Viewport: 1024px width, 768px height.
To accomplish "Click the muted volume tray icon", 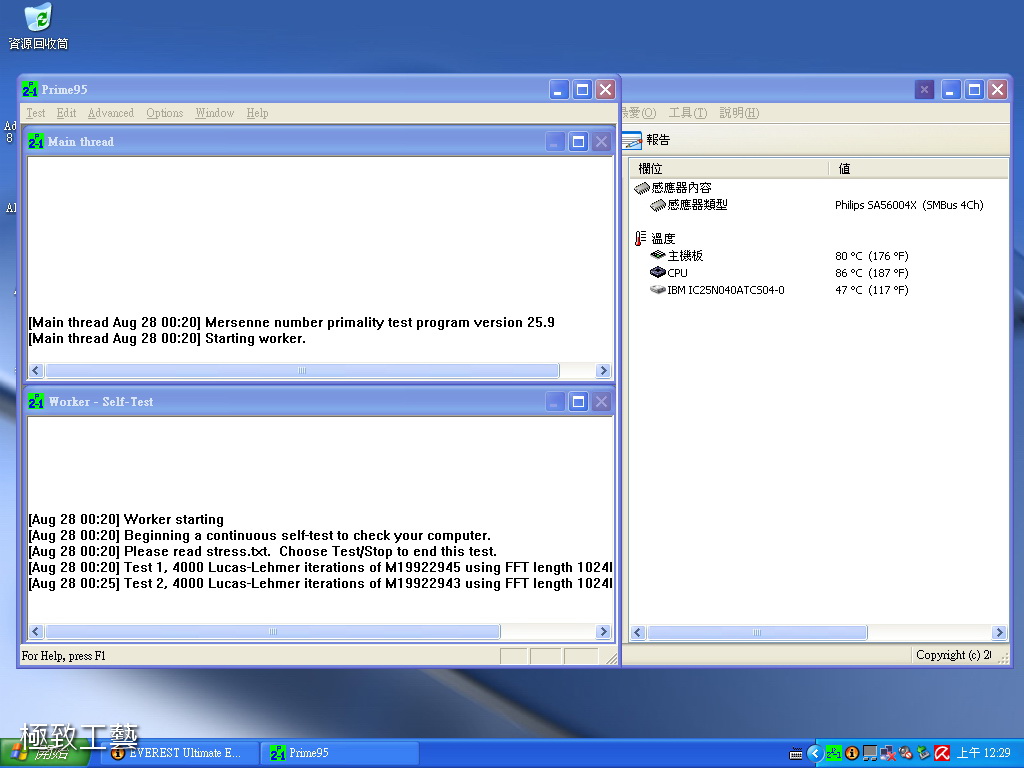I will point(906,753).
